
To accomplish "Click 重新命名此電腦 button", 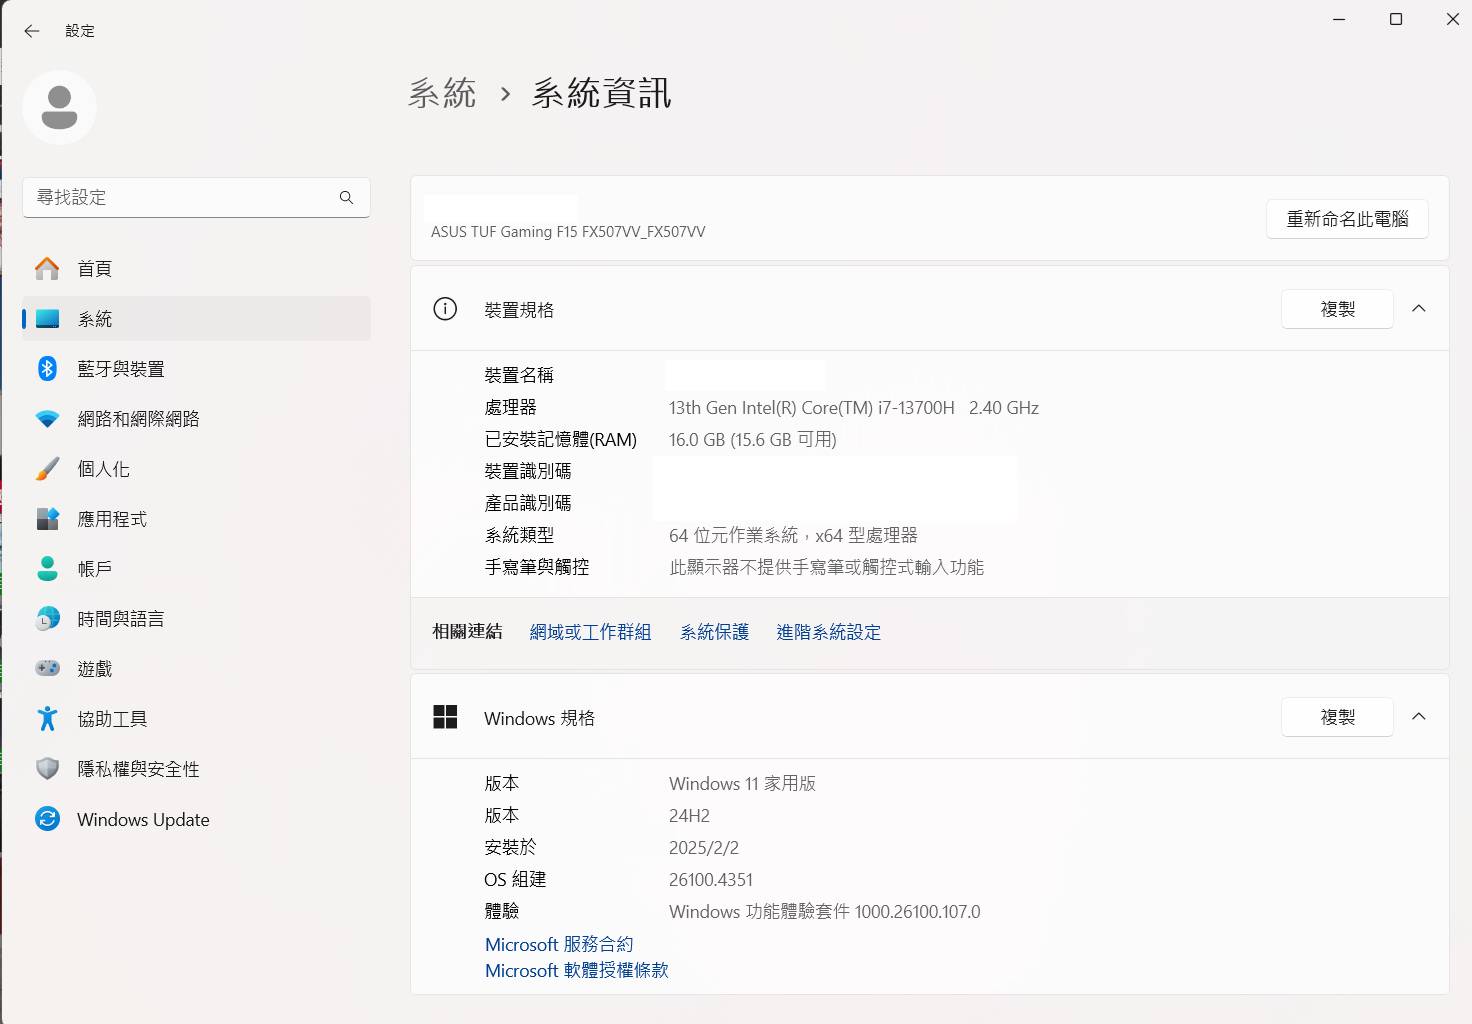I will tap(1347, 219).
